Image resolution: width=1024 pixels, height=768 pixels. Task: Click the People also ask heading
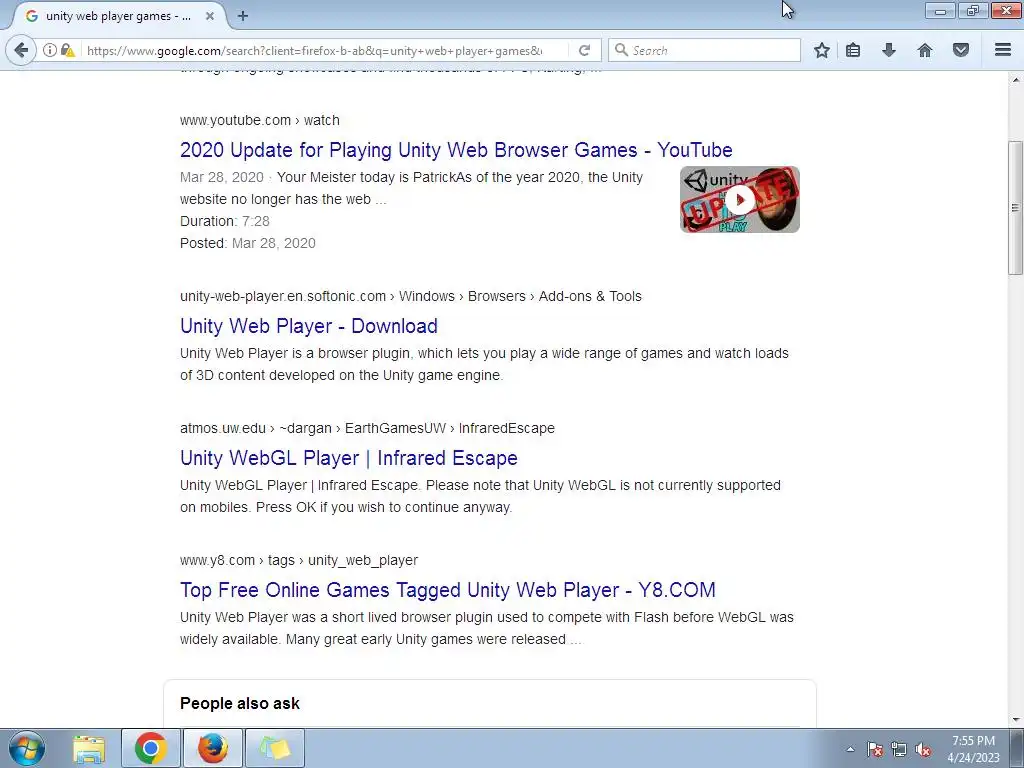[x=240, y=703]
